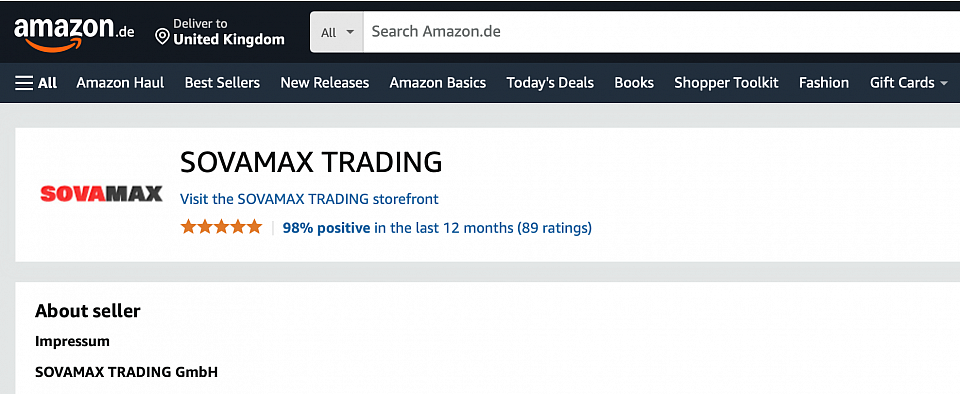Screen dimensions: 960x394
Task: Click the orange star rating
Action: (x=221, y=228)
